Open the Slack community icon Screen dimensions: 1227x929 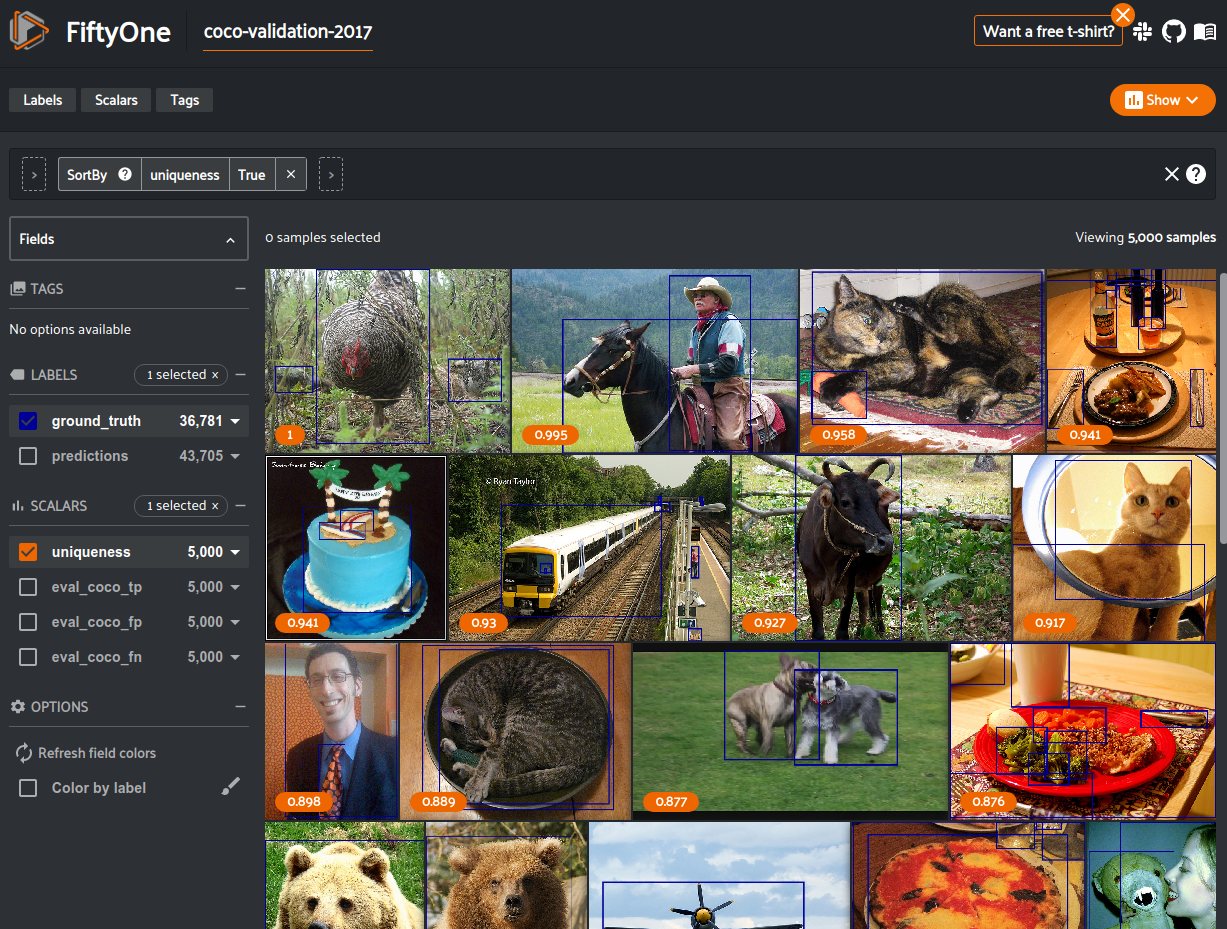(1143, 31)
